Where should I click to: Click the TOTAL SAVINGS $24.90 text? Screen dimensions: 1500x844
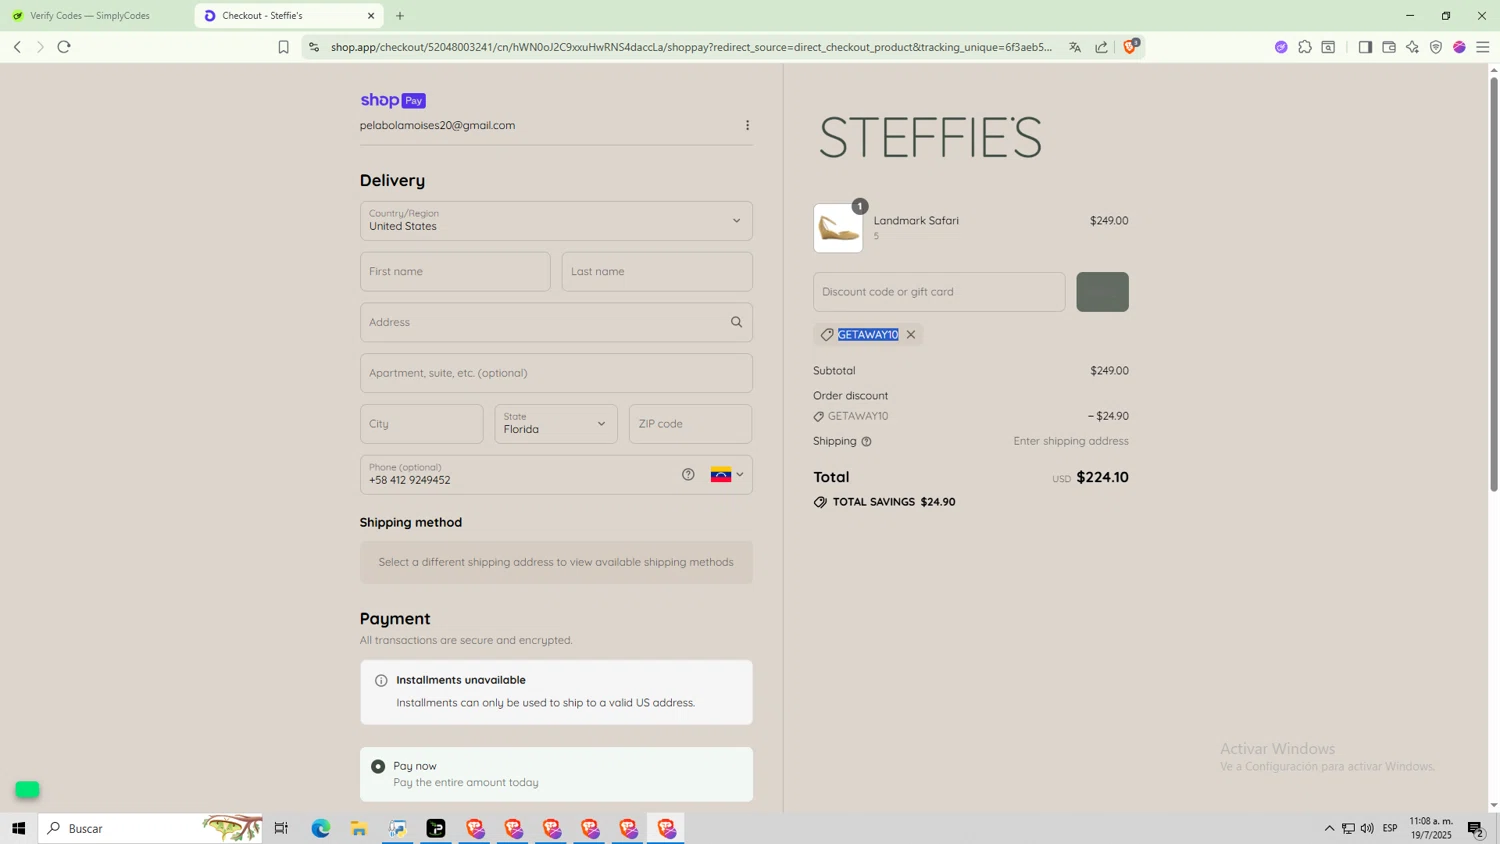click(x=894, y=502)
